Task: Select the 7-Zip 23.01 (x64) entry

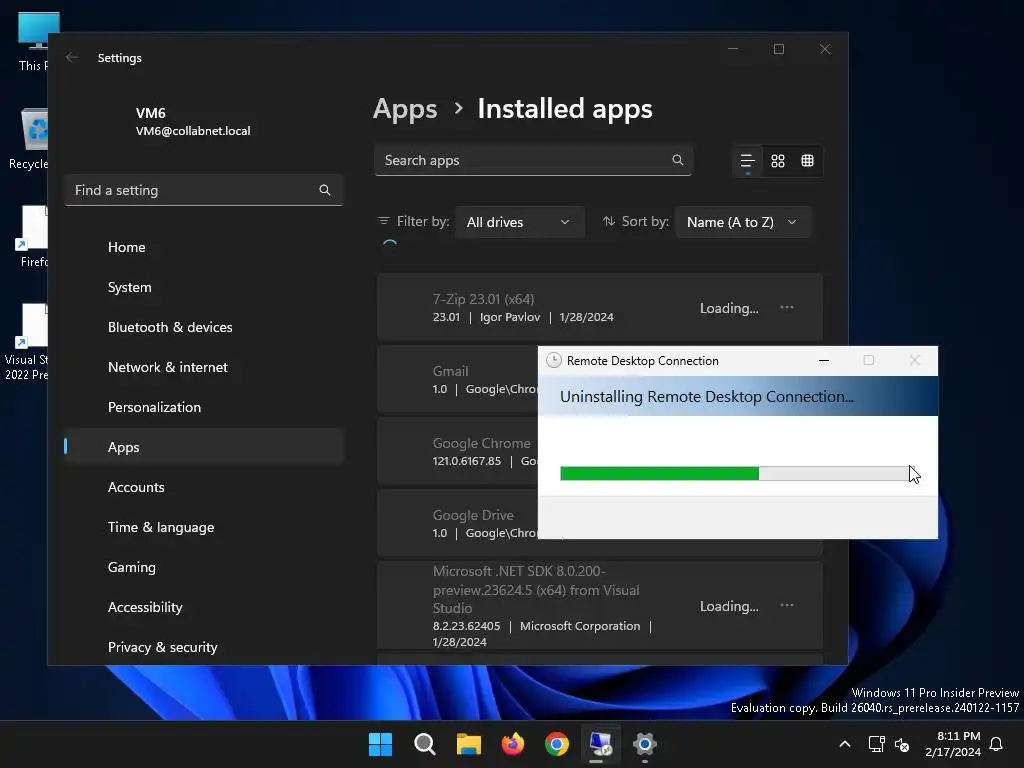Action: pyautogui.click(x=600, y=308)
